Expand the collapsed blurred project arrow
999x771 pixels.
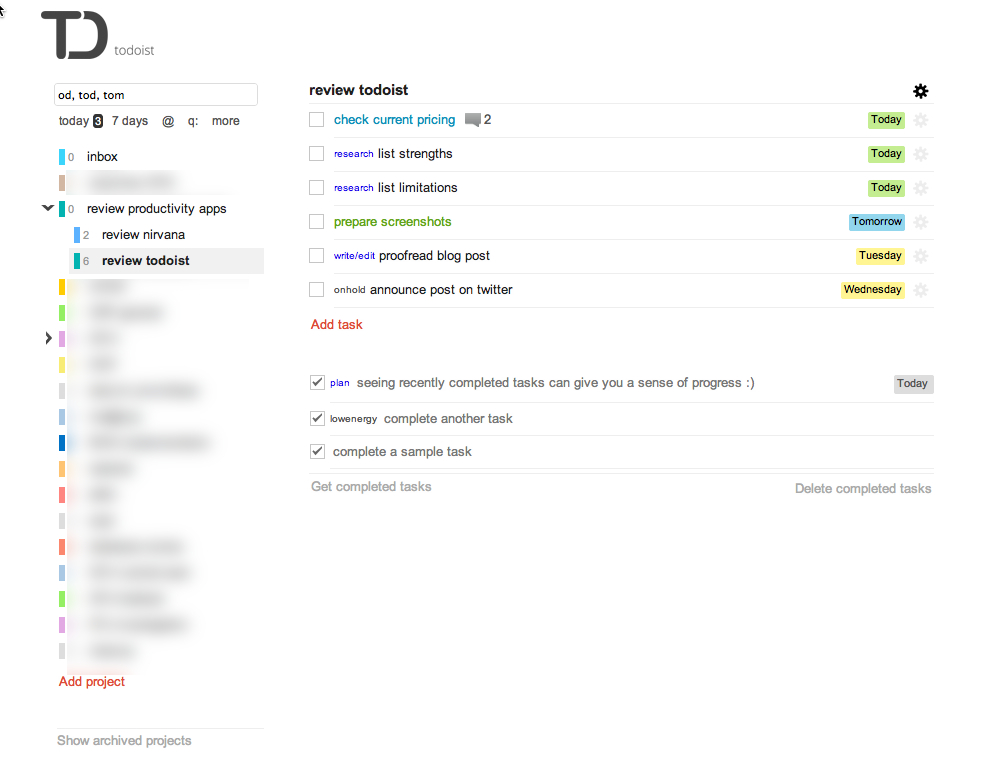click(x=48, y=339)
